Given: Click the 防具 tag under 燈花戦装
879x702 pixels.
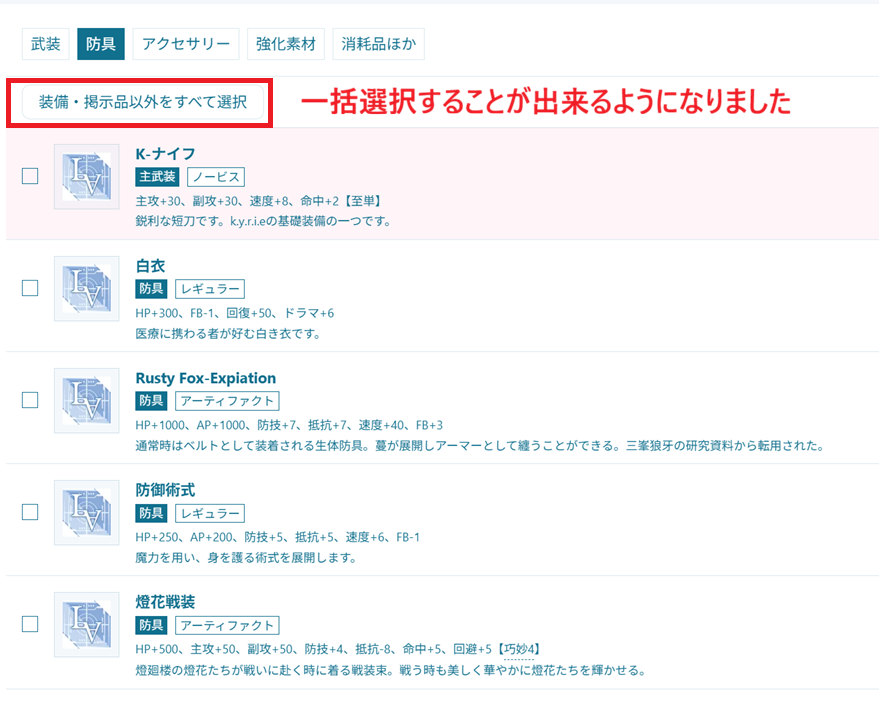Looking at the screenshot, I should [x=151, y=626].
